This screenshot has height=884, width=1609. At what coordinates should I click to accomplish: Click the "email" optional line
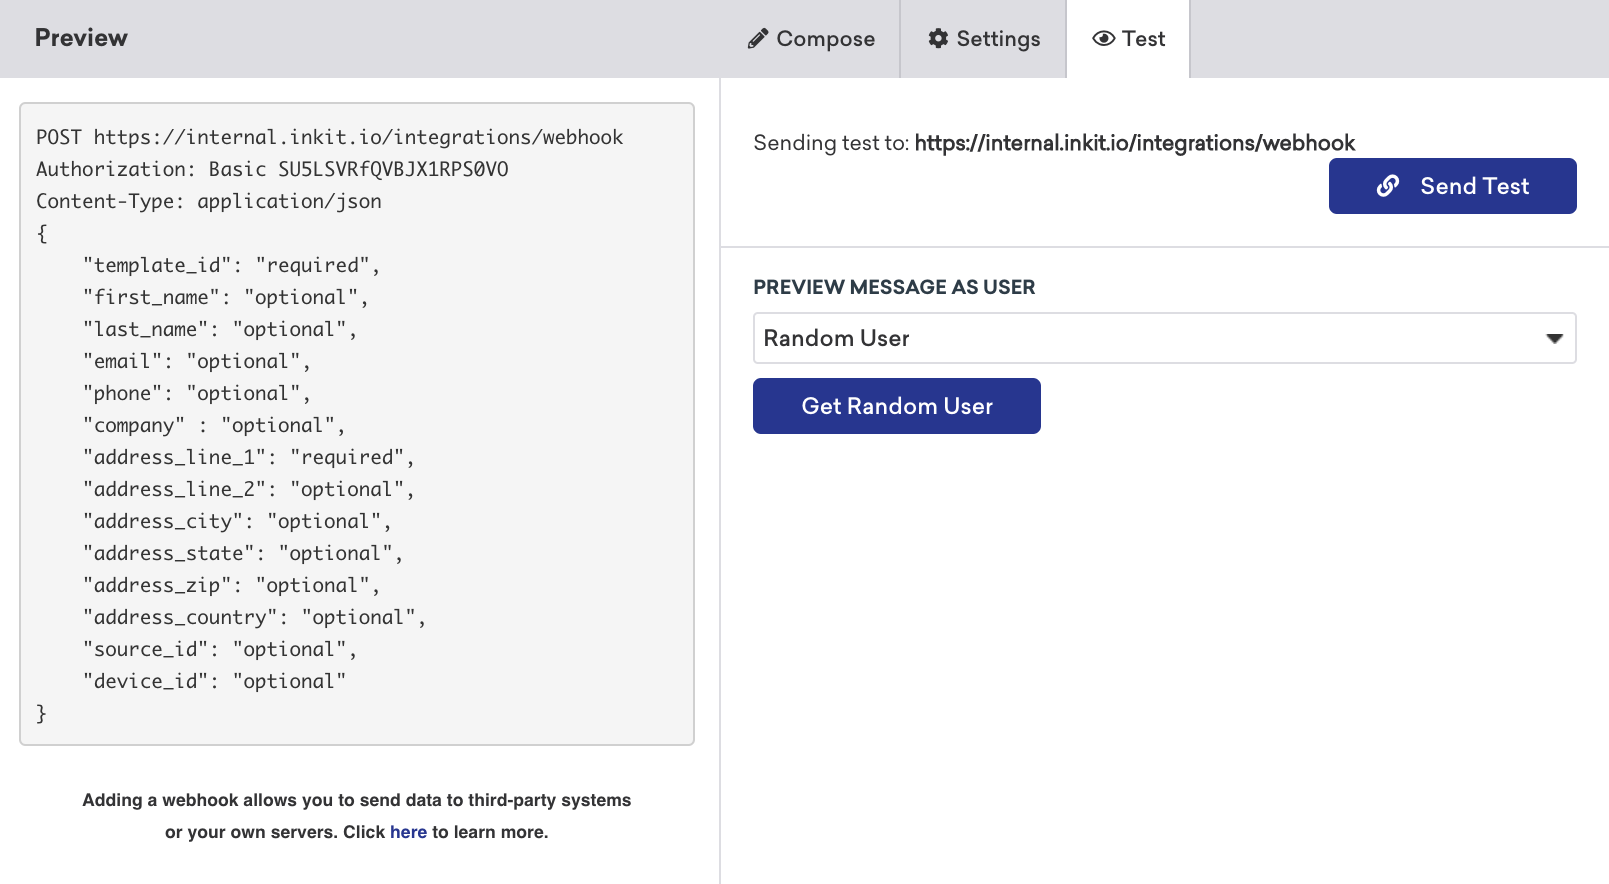(x=197, y=361)
